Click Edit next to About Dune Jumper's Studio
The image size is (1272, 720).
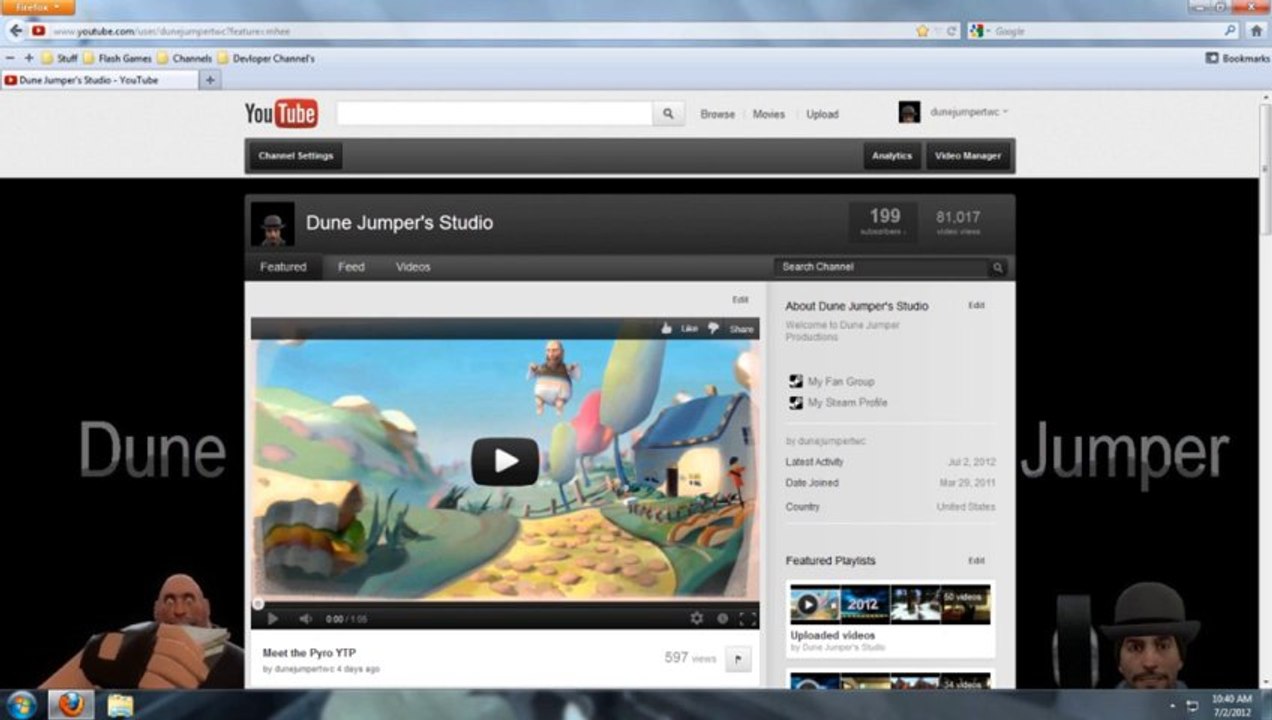coord(976,306)
